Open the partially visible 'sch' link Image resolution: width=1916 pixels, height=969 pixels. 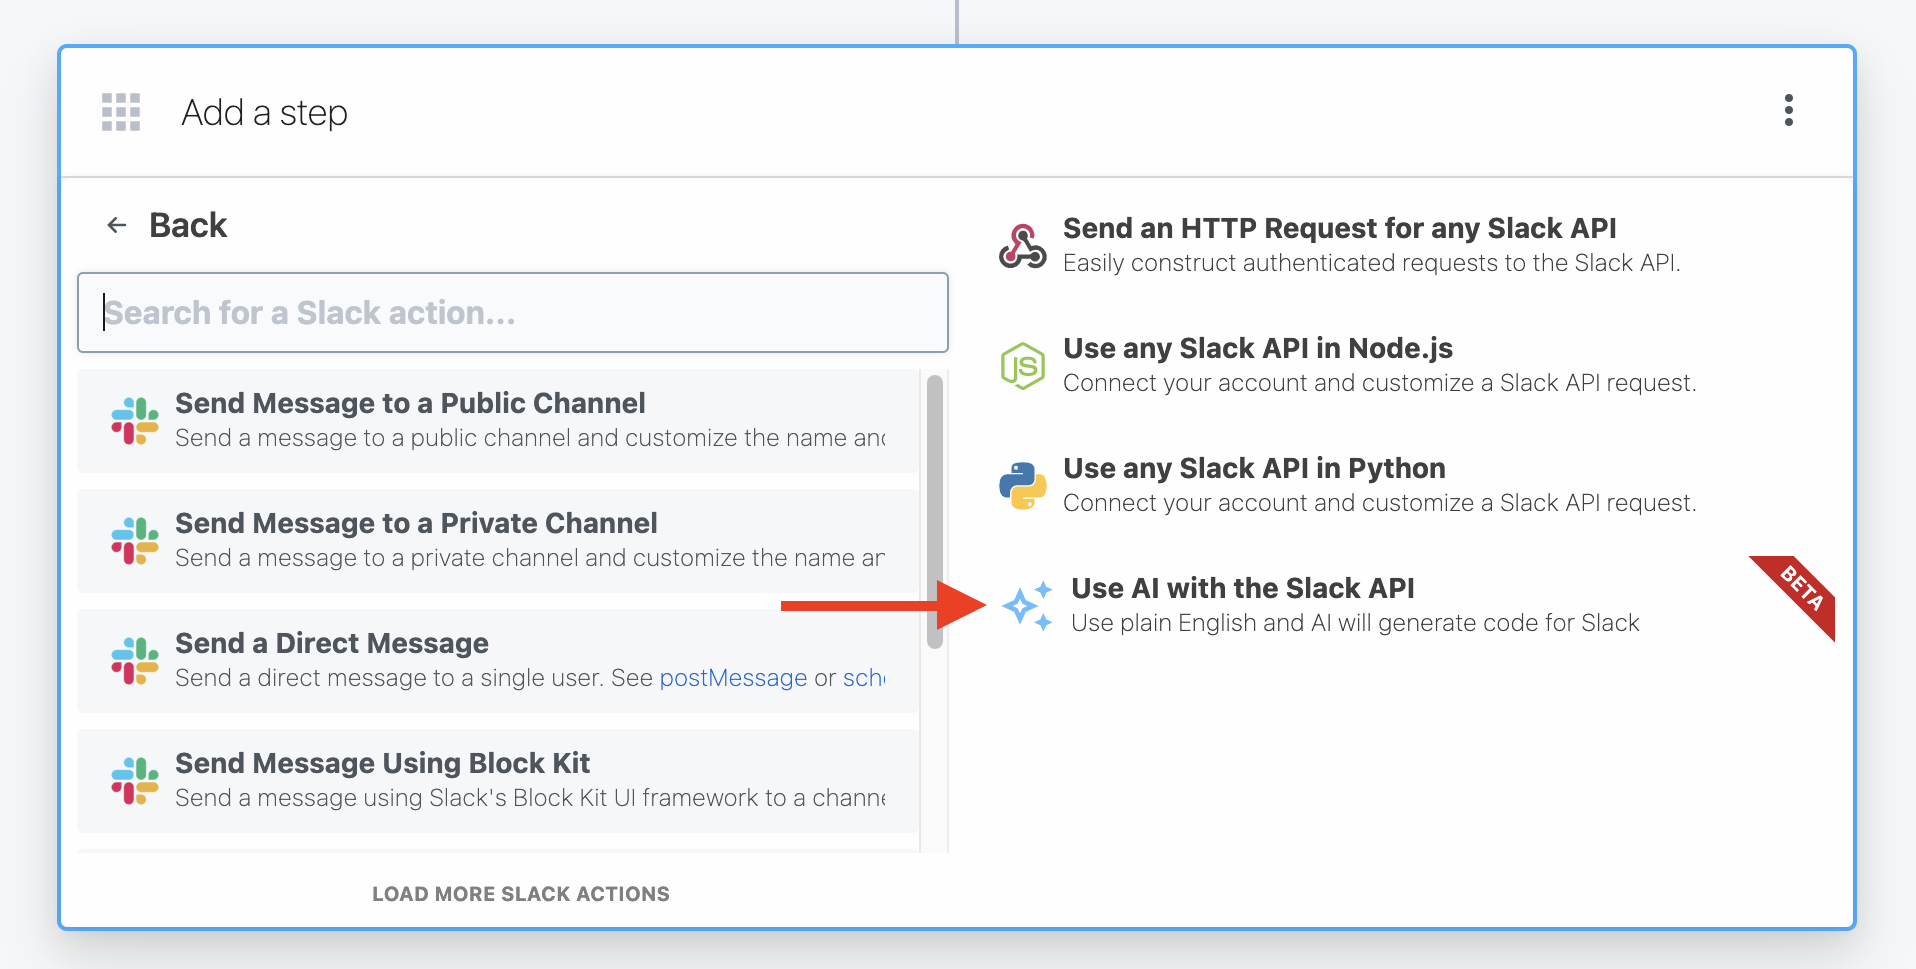pos(864,678)
